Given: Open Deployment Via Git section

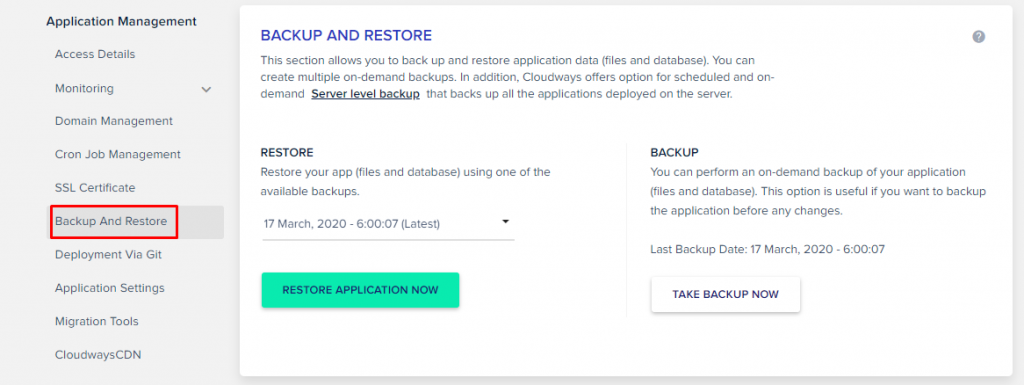Looking at the screenshot, I should point(108,254).
